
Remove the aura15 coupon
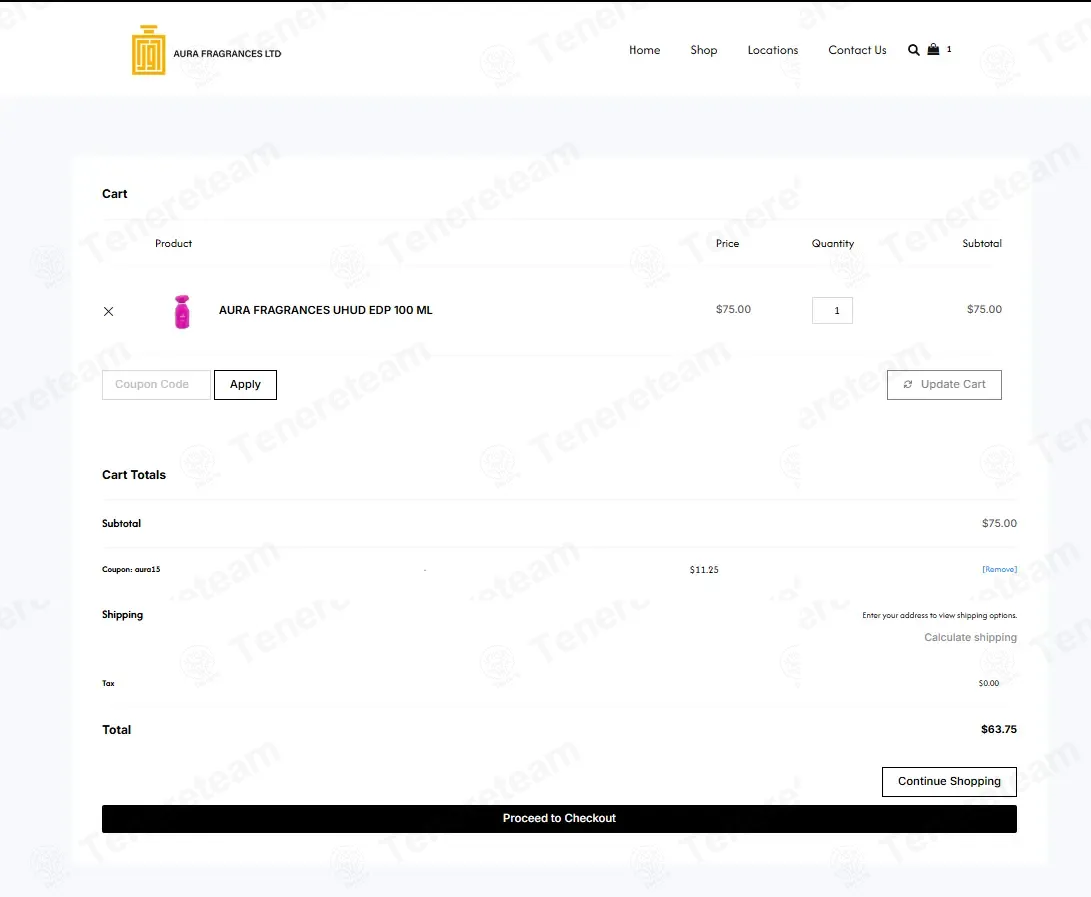click(999, 569)
